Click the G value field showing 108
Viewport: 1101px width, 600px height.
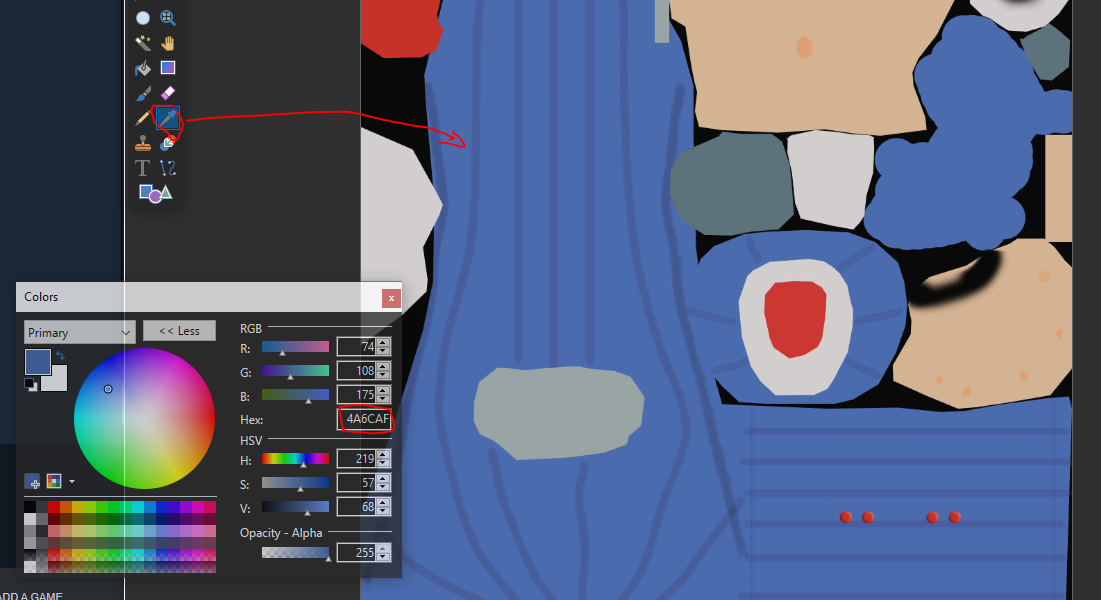(x=357, y=370)
